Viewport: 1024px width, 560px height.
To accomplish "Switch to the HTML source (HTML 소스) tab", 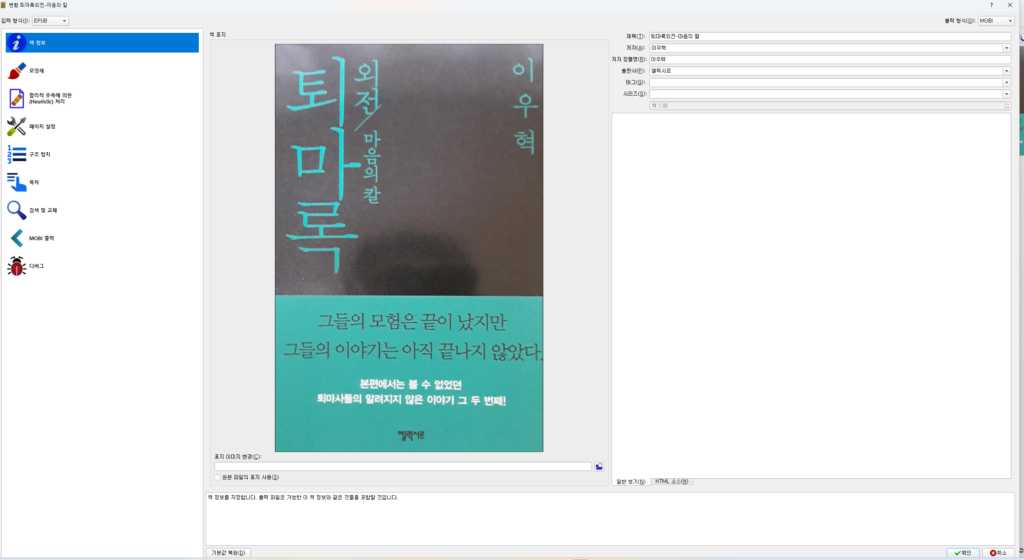I will (671, 482).
